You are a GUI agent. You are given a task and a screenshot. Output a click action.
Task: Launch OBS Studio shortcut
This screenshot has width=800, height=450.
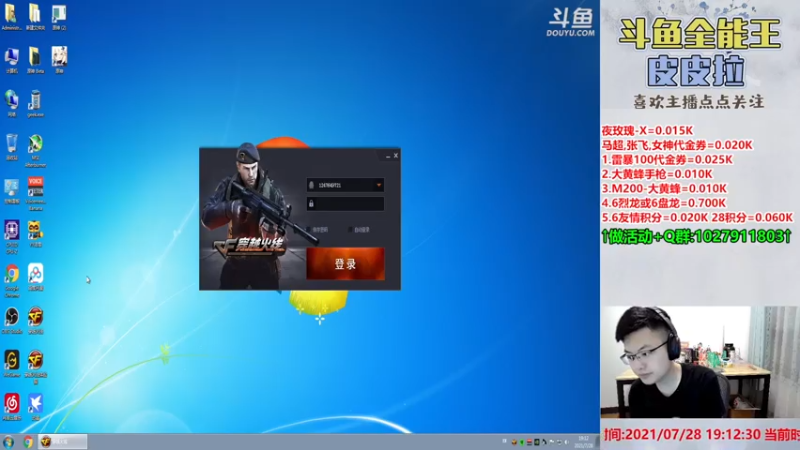(x=11, y=320)
